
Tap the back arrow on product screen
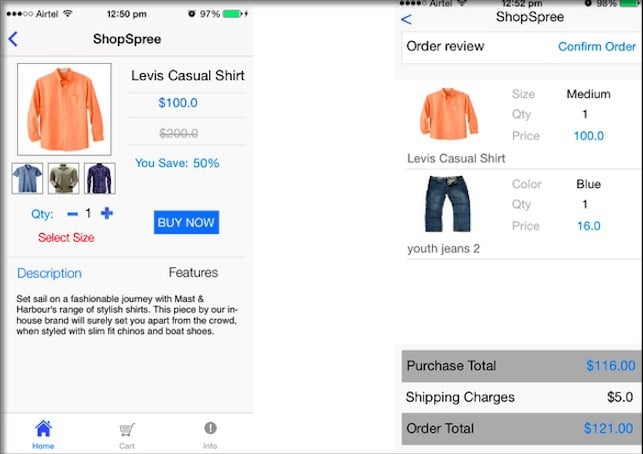pyautogui.click(x=13, y=39)
